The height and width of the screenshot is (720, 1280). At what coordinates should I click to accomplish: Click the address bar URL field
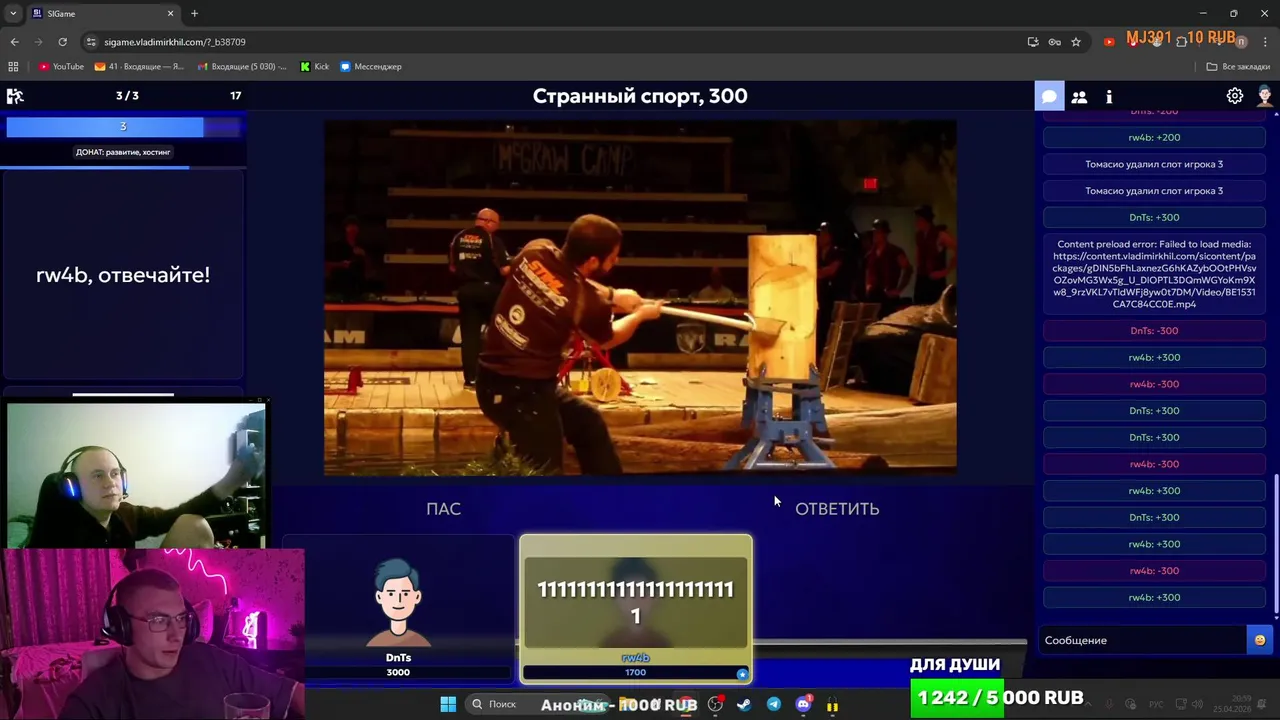click(x=560, y=42)
